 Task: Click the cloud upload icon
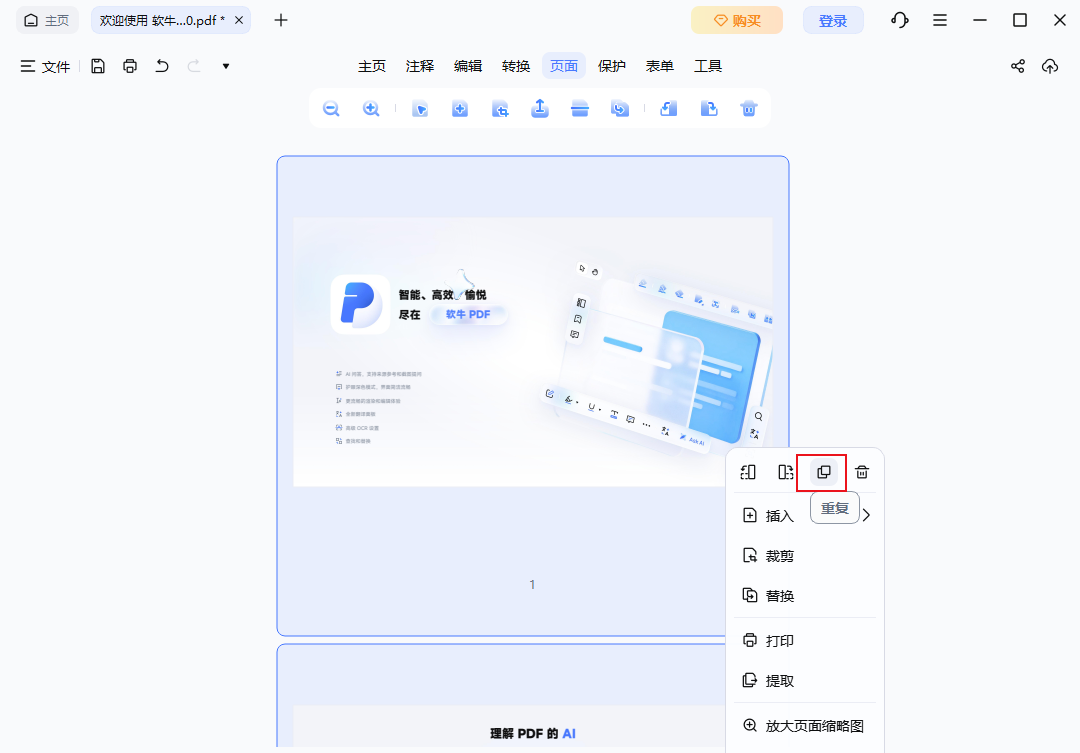[x=1050, y=66]
